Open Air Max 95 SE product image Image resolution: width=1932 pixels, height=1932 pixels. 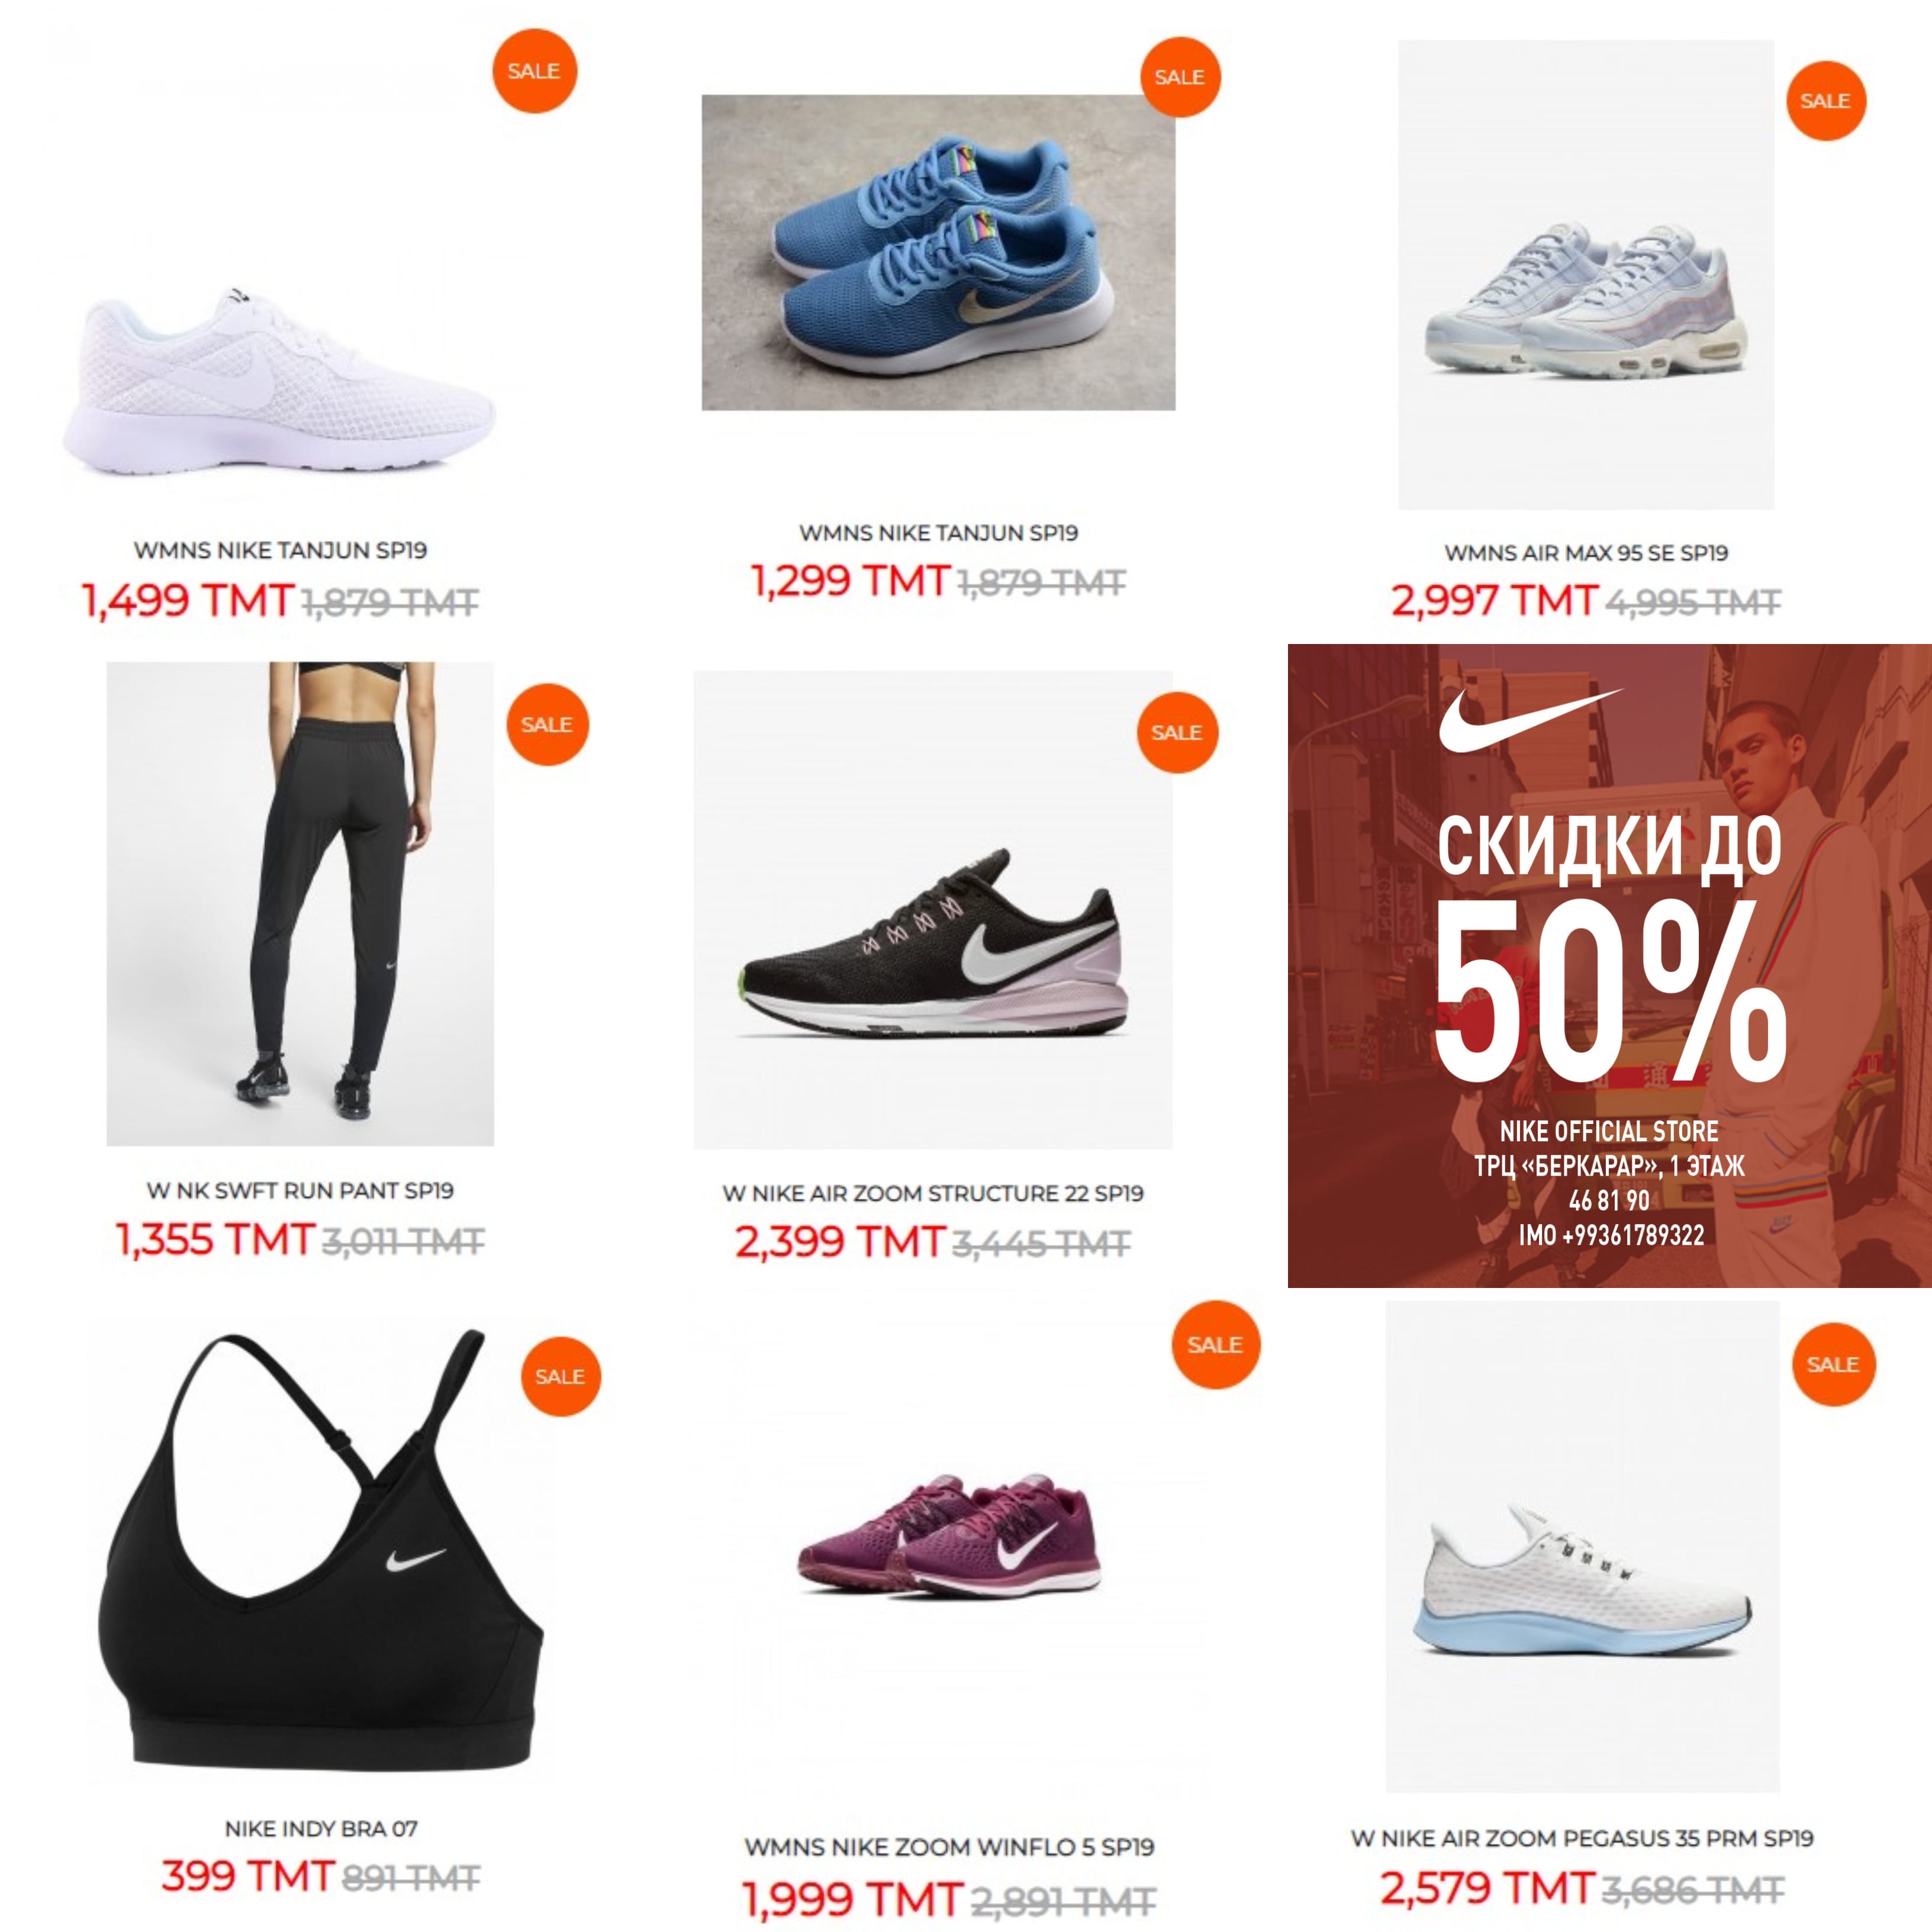click(x=1586, y=275)
